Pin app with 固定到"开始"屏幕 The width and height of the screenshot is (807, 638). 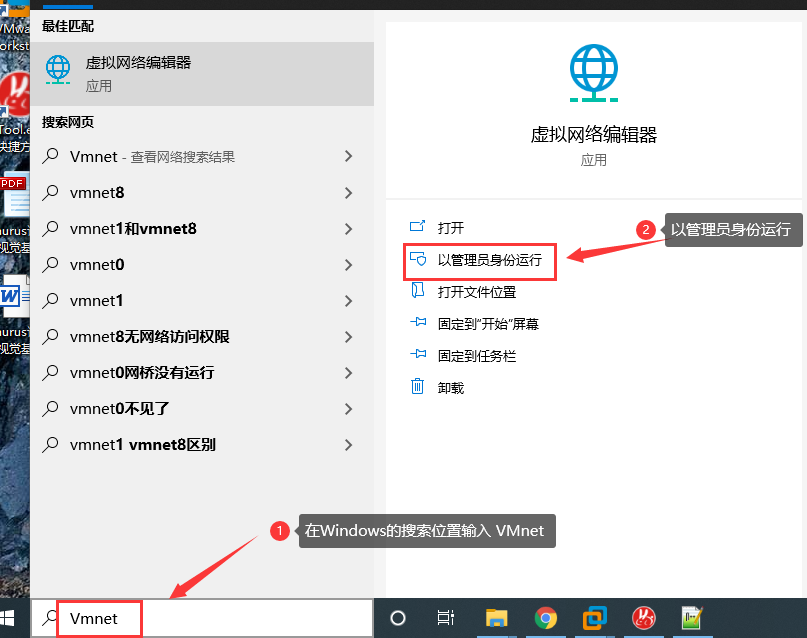click(x=488, y=324)
